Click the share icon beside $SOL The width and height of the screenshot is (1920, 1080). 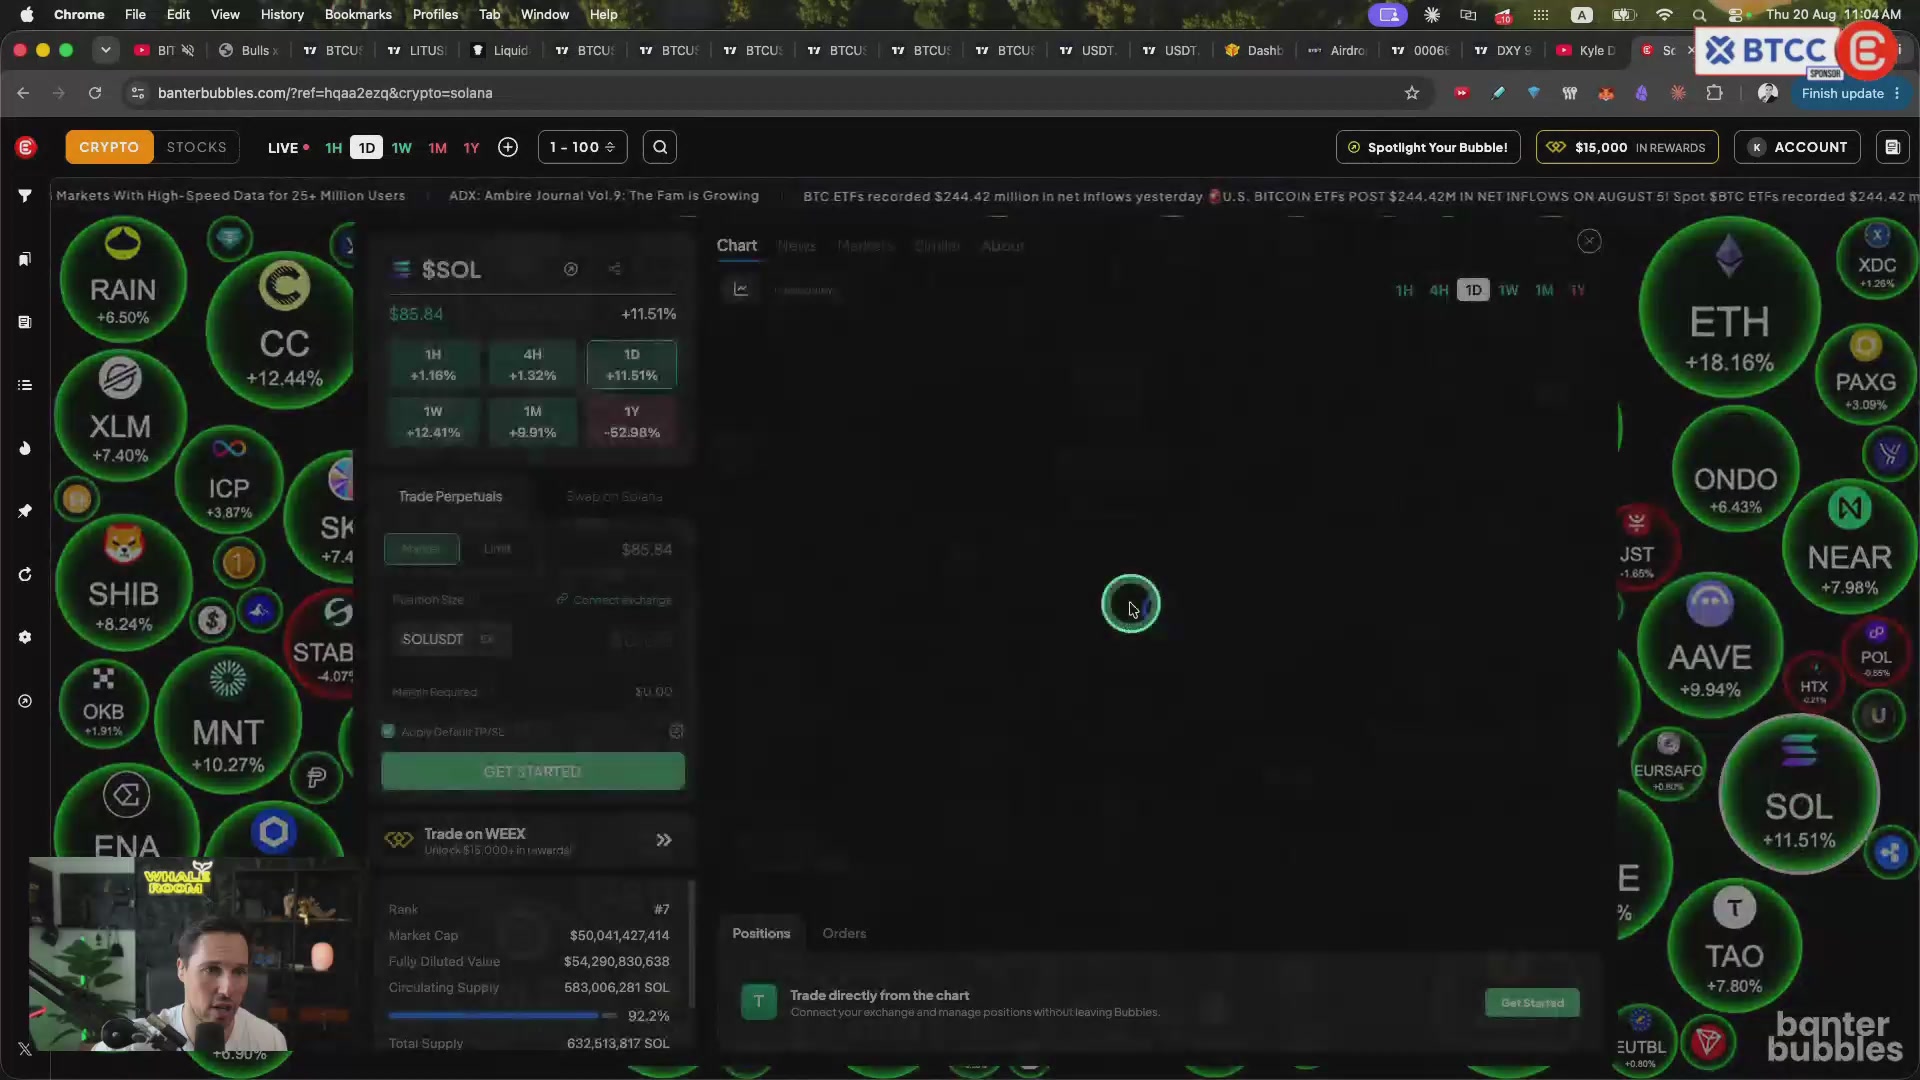coord(615,269)
